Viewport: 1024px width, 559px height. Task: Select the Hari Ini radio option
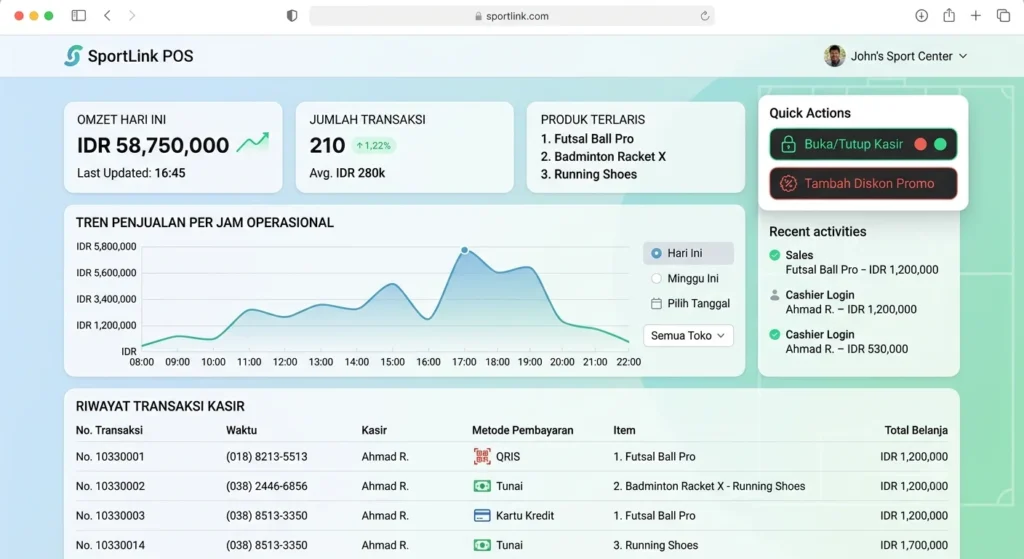688,253
